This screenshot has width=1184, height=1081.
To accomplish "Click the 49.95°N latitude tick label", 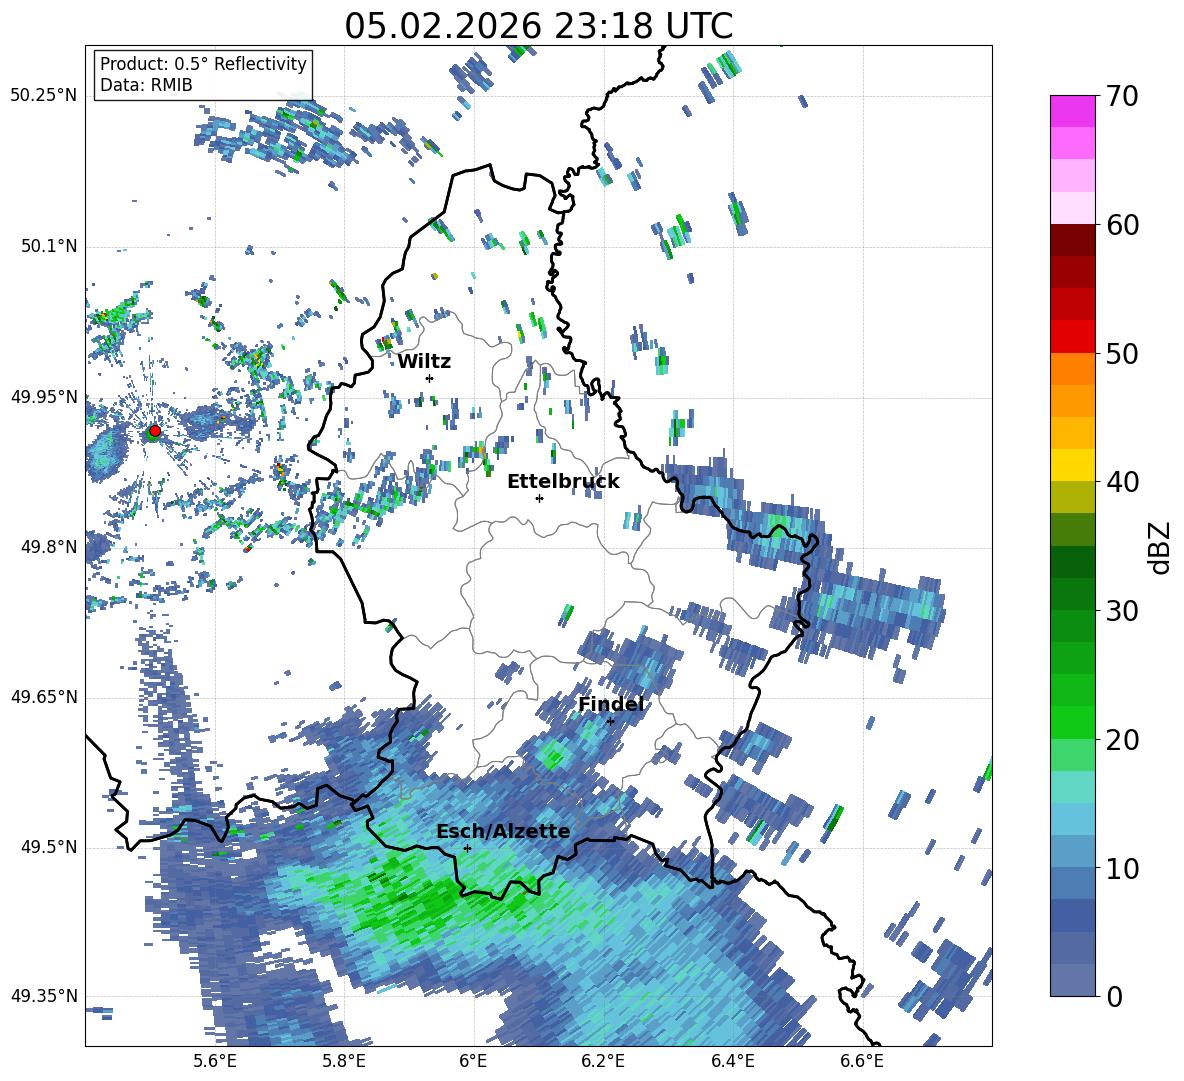I will click(x=44, y=397).
